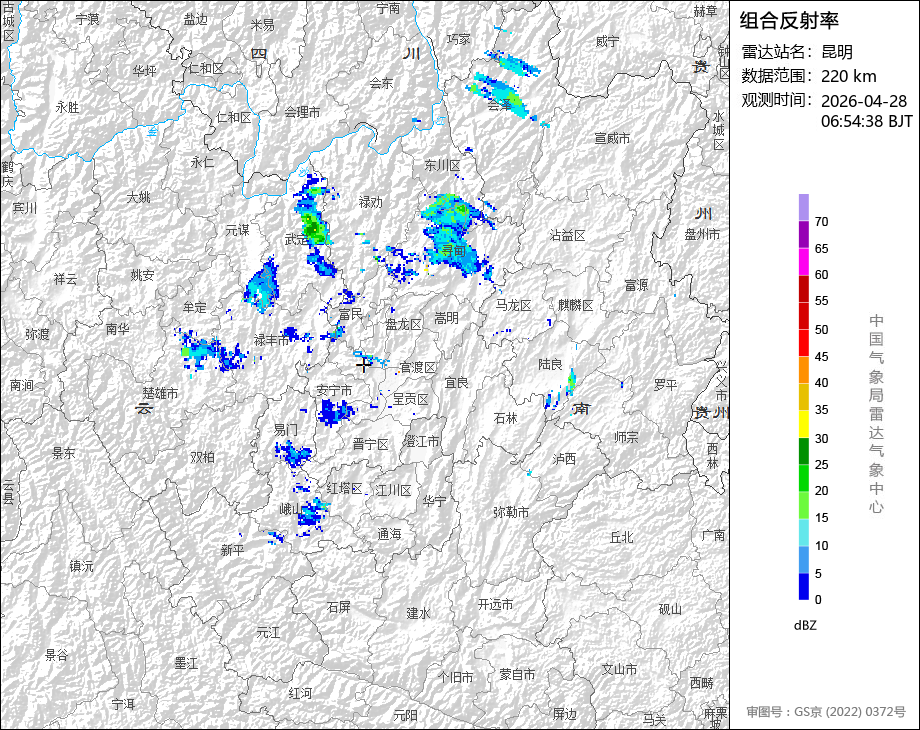920x730 pixels.
Task: Click the 大姚 map label
Action: [138, 197]
